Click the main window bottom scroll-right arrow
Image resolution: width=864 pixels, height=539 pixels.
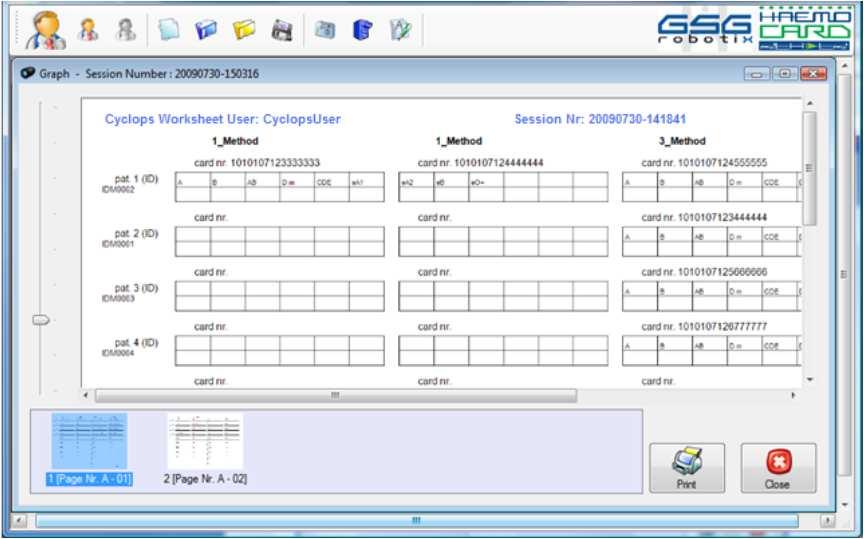pos(827,521)
